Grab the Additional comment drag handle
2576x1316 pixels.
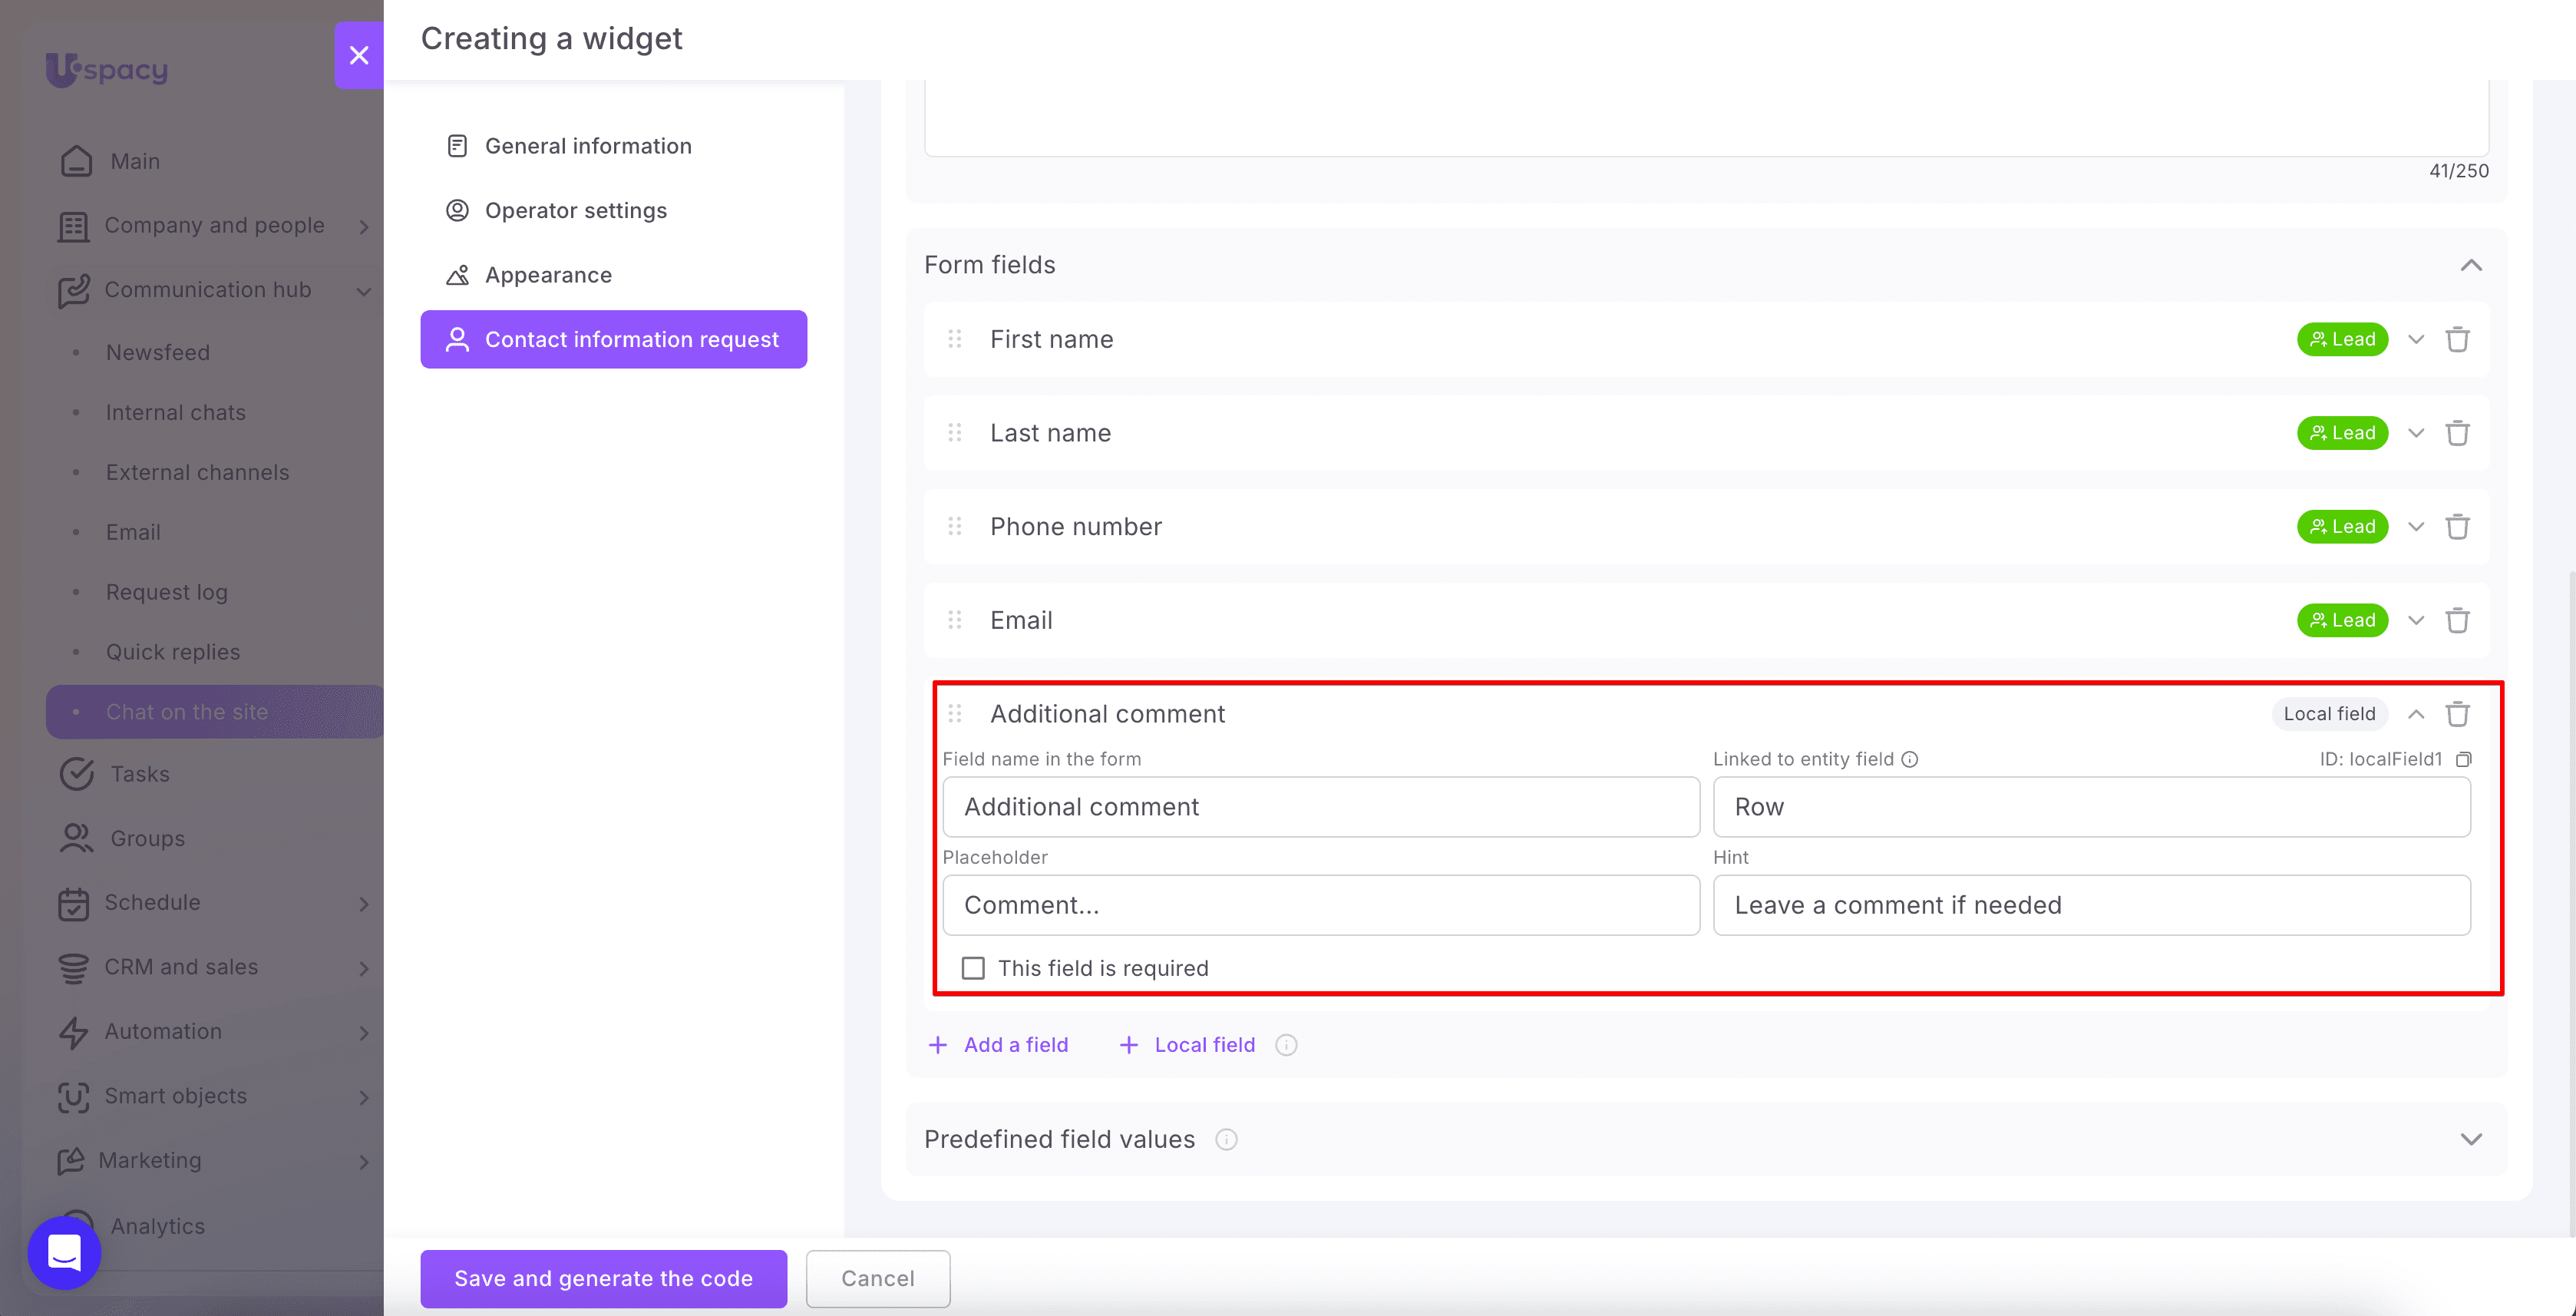pyautogui.click(x=955, y=714)
